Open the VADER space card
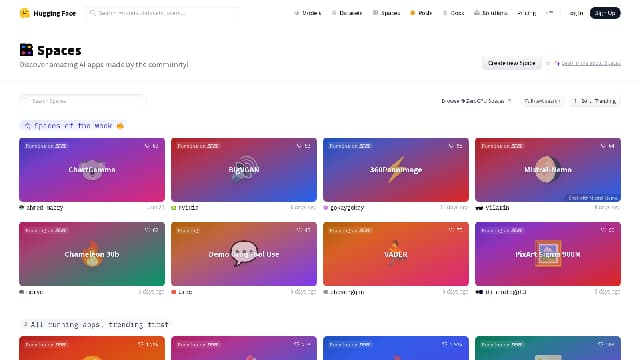The image size is (640, 360). pyautogui.click(x=396, y=254)
